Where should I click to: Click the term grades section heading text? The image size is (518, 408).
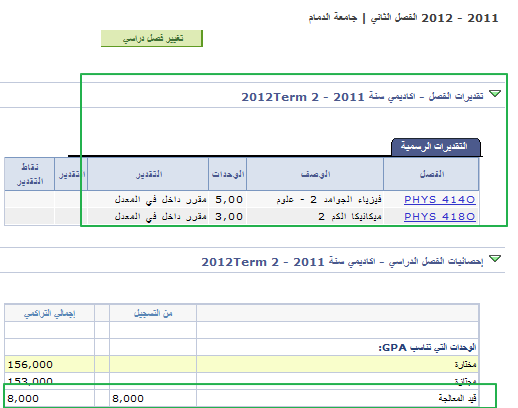coord(362,97)
